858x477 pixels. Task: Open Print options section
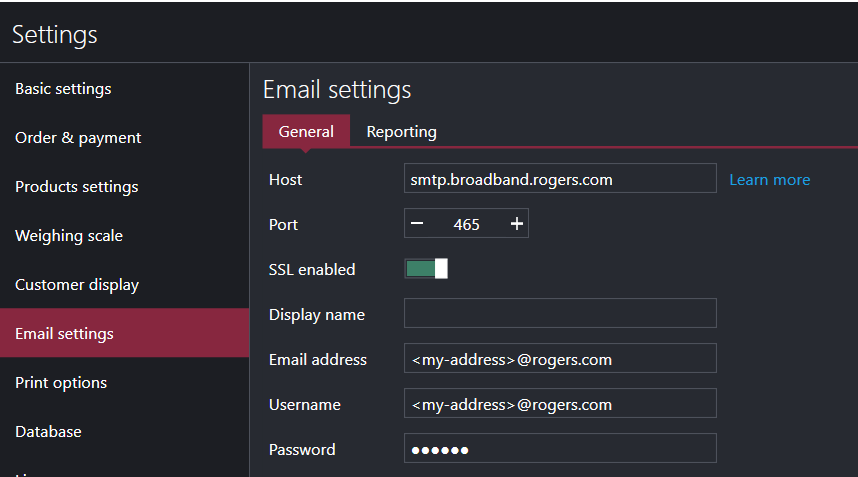61,383
